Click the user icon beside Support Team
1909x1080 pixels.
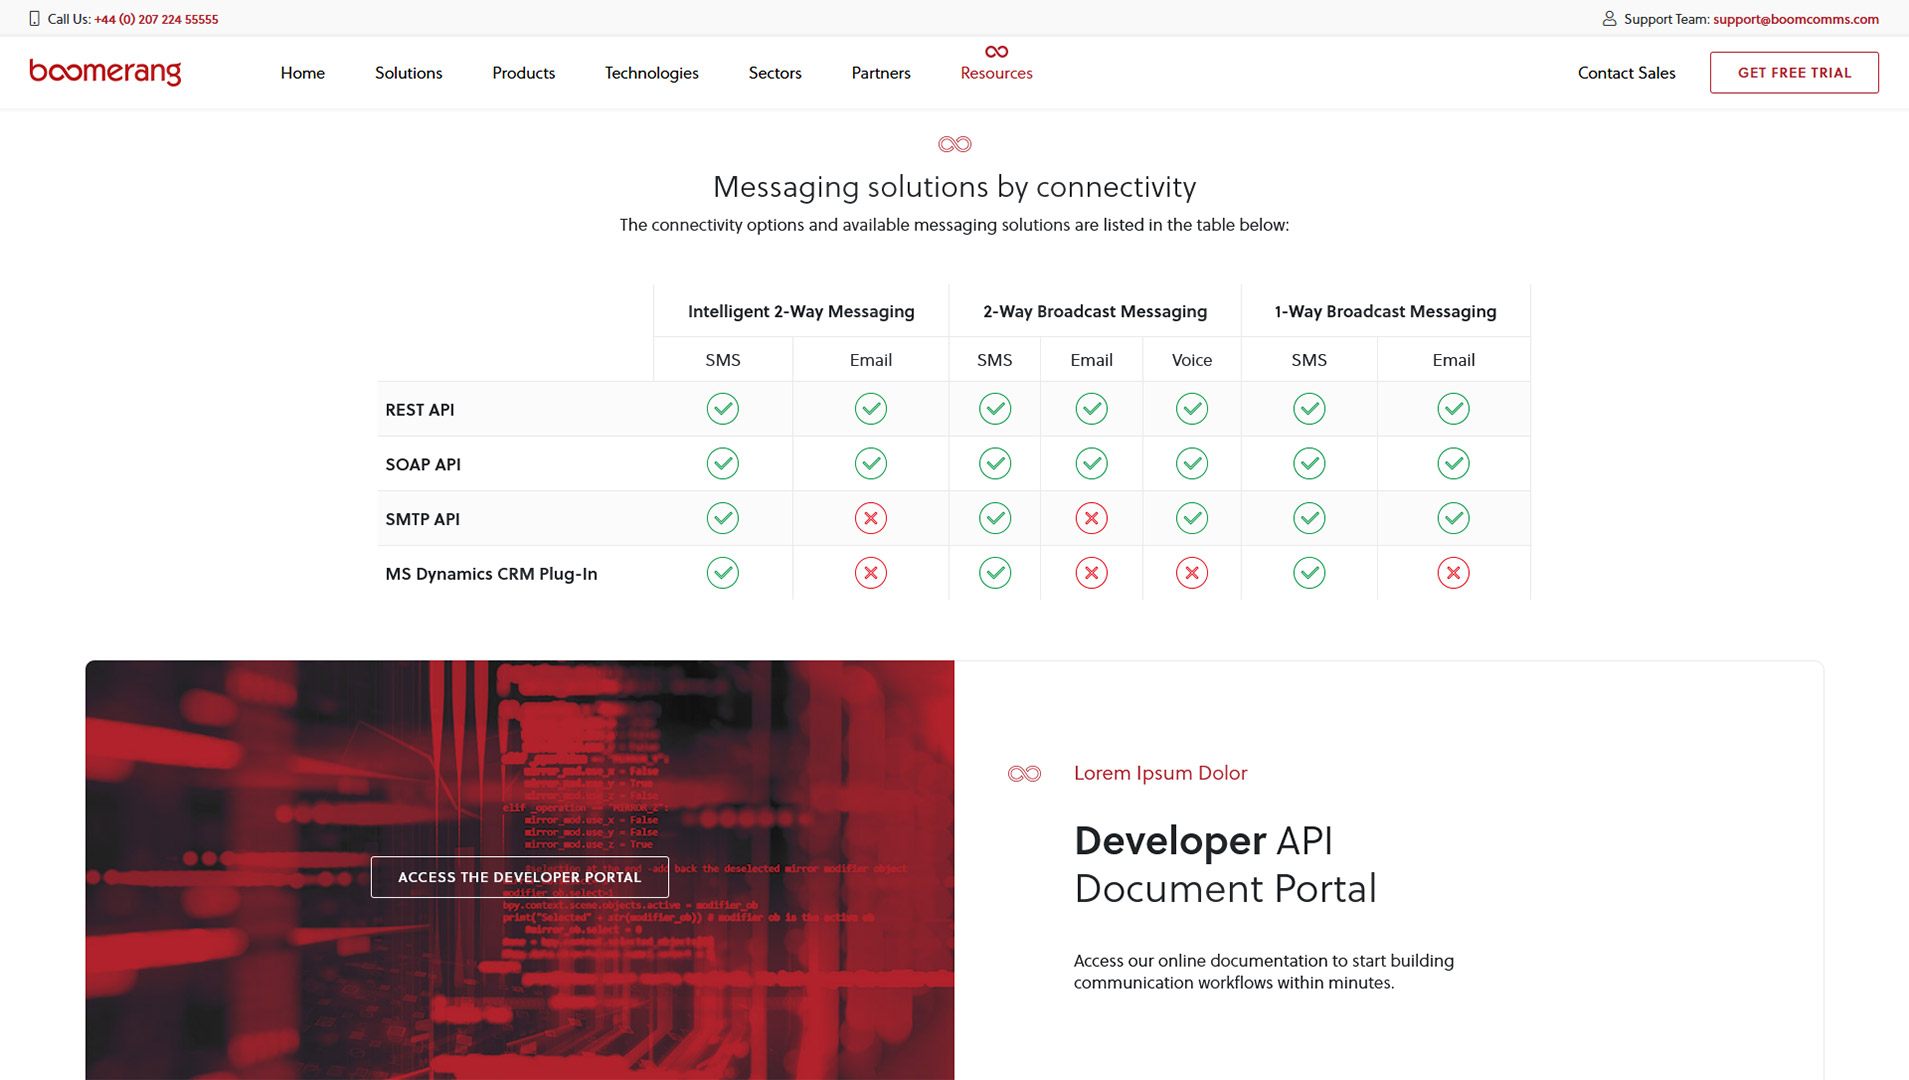point(1609,19)
